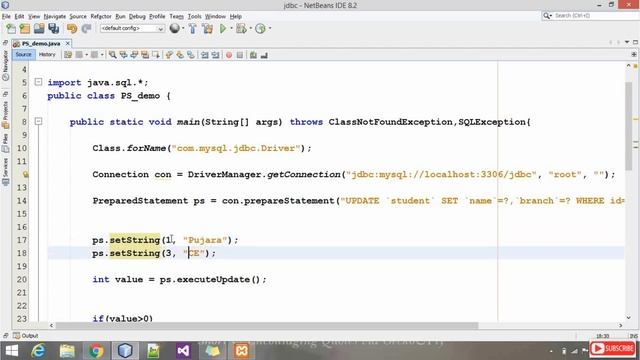
Task: Open the arrow beside Profile Project
Action: click(270, 28)
